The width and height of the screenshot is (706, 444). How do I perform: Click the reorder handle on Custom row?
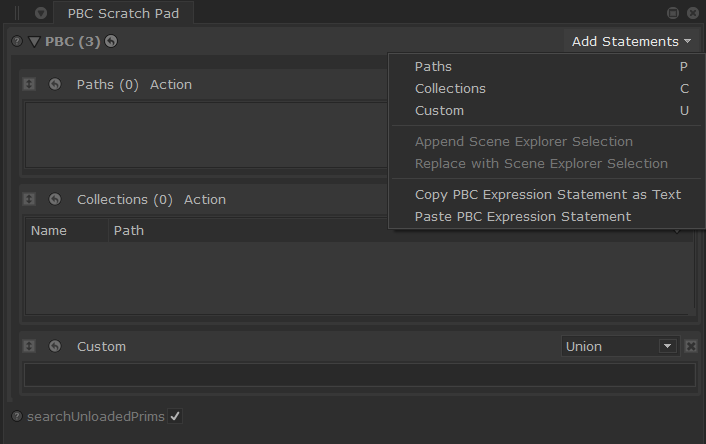coord(29,346)
